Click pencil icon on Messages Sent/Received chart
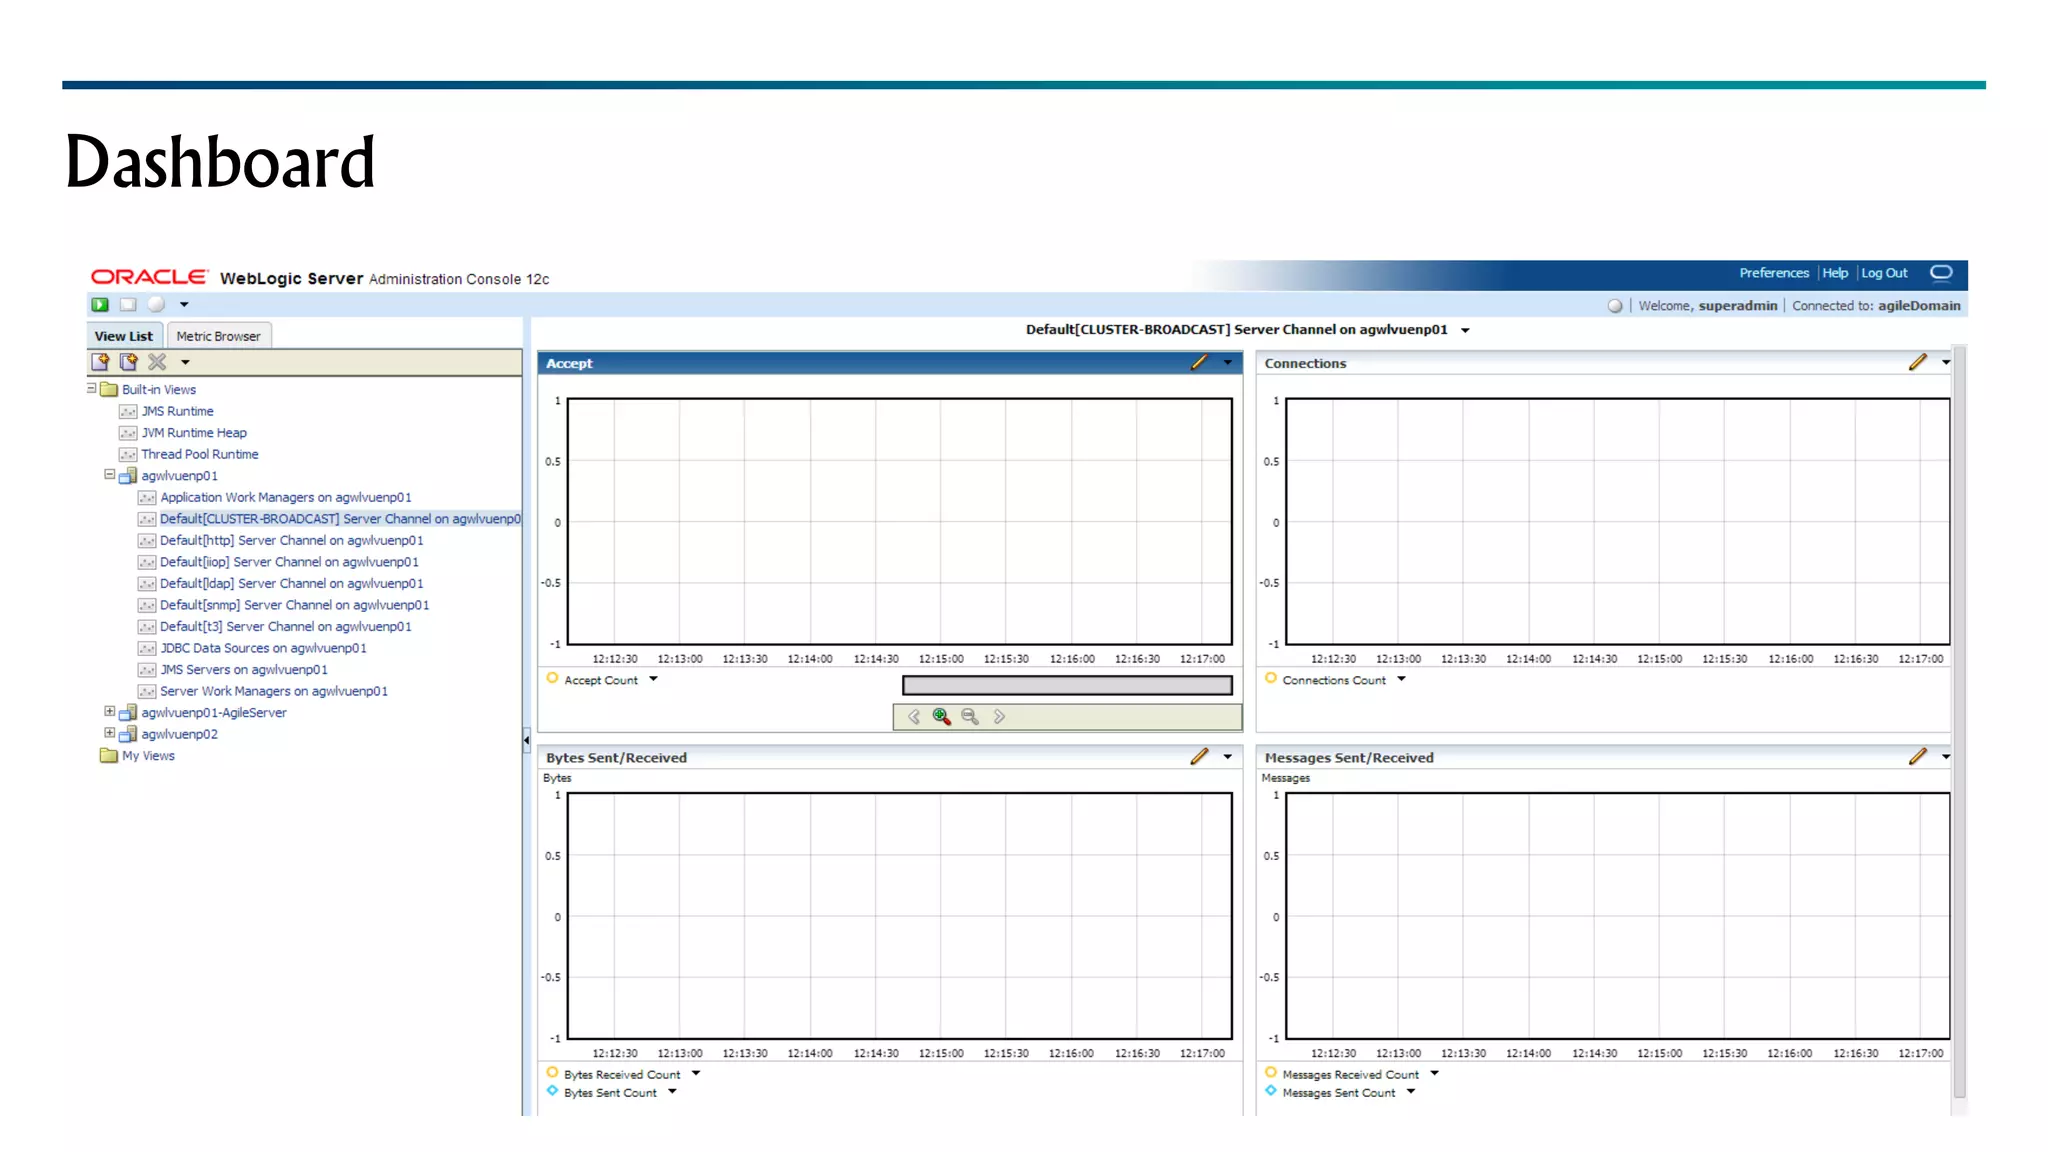The width and height of the screenshot is (2048, 1152). [x=1917, y=757]
